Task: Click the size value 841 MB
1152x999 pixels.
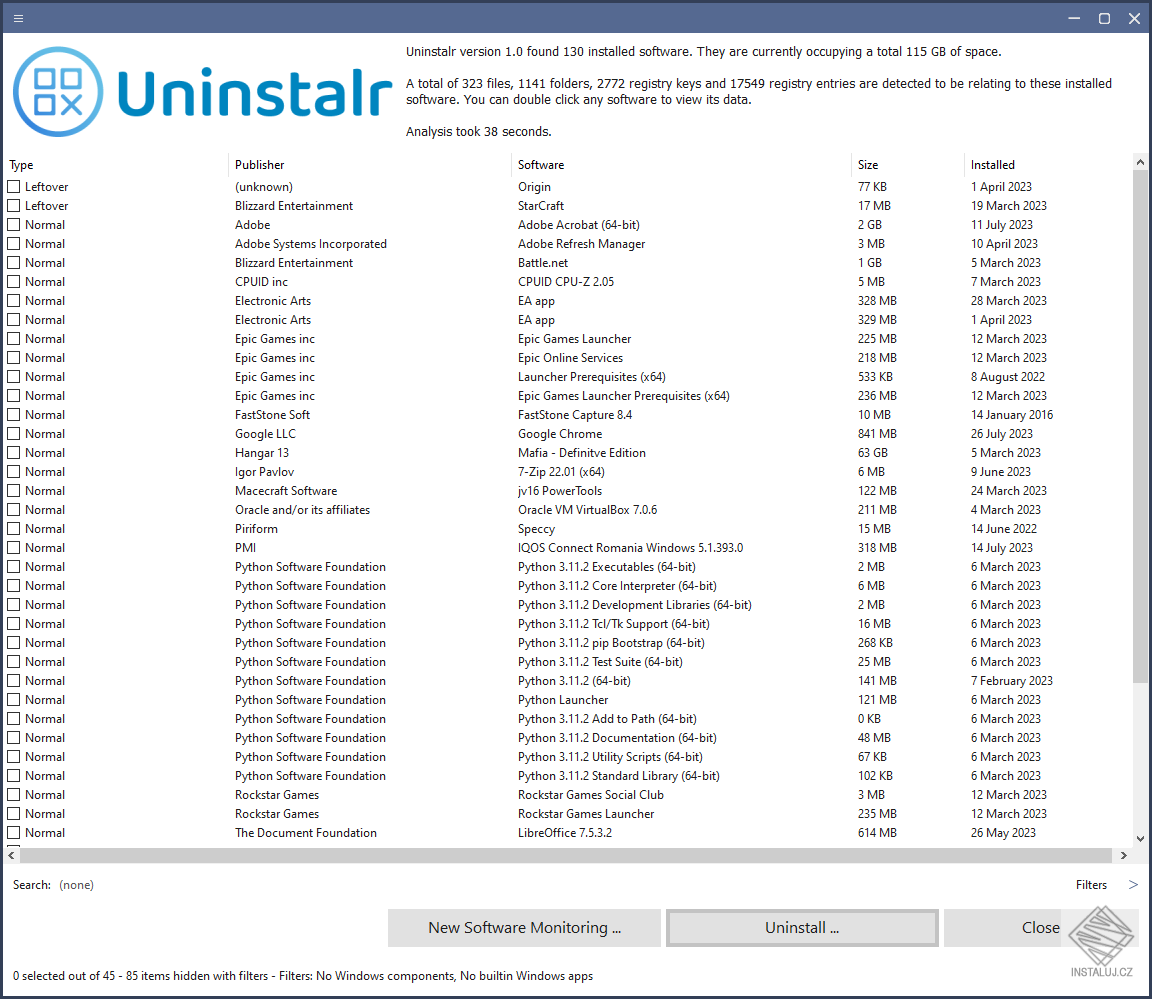Action: pyautogui.click(x=877, y=433)
